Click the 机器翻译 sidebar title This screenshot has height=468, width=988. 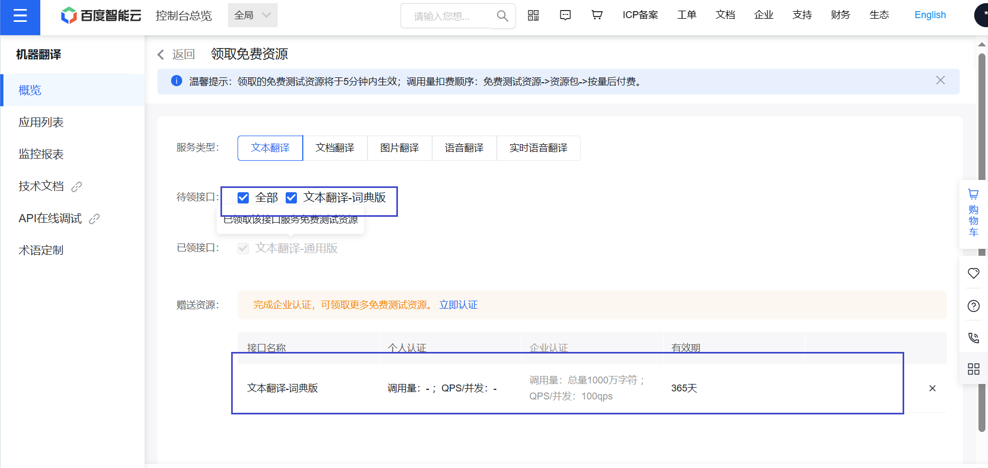click(38, 55)
